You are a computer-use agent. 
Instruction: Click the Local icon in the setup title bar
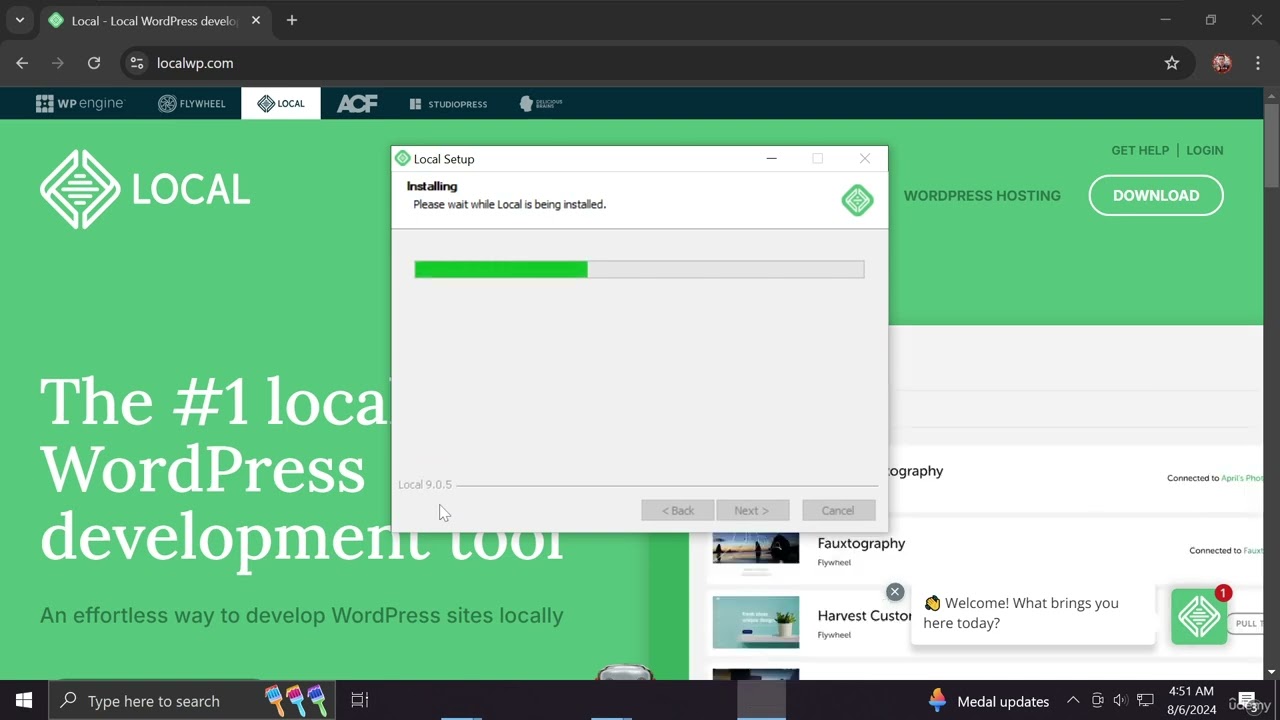(x=403, y=158)
